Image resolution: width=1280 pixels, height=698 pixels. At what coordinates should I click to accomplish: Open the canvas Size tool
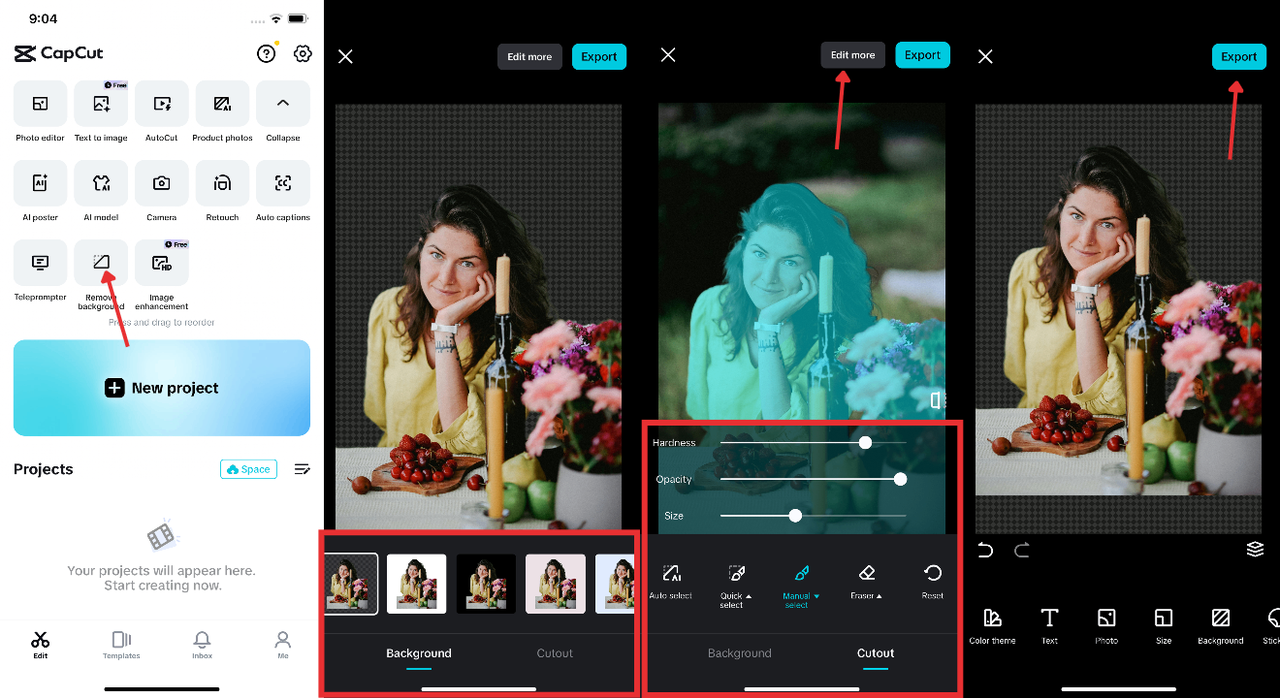[x=1163, y=626]
